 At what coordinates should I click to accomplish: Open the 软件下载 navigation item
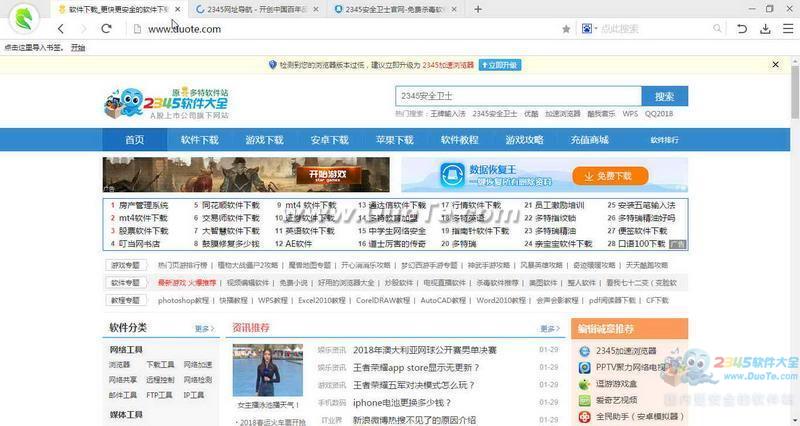pyautogui.click(x=199, y=140)
